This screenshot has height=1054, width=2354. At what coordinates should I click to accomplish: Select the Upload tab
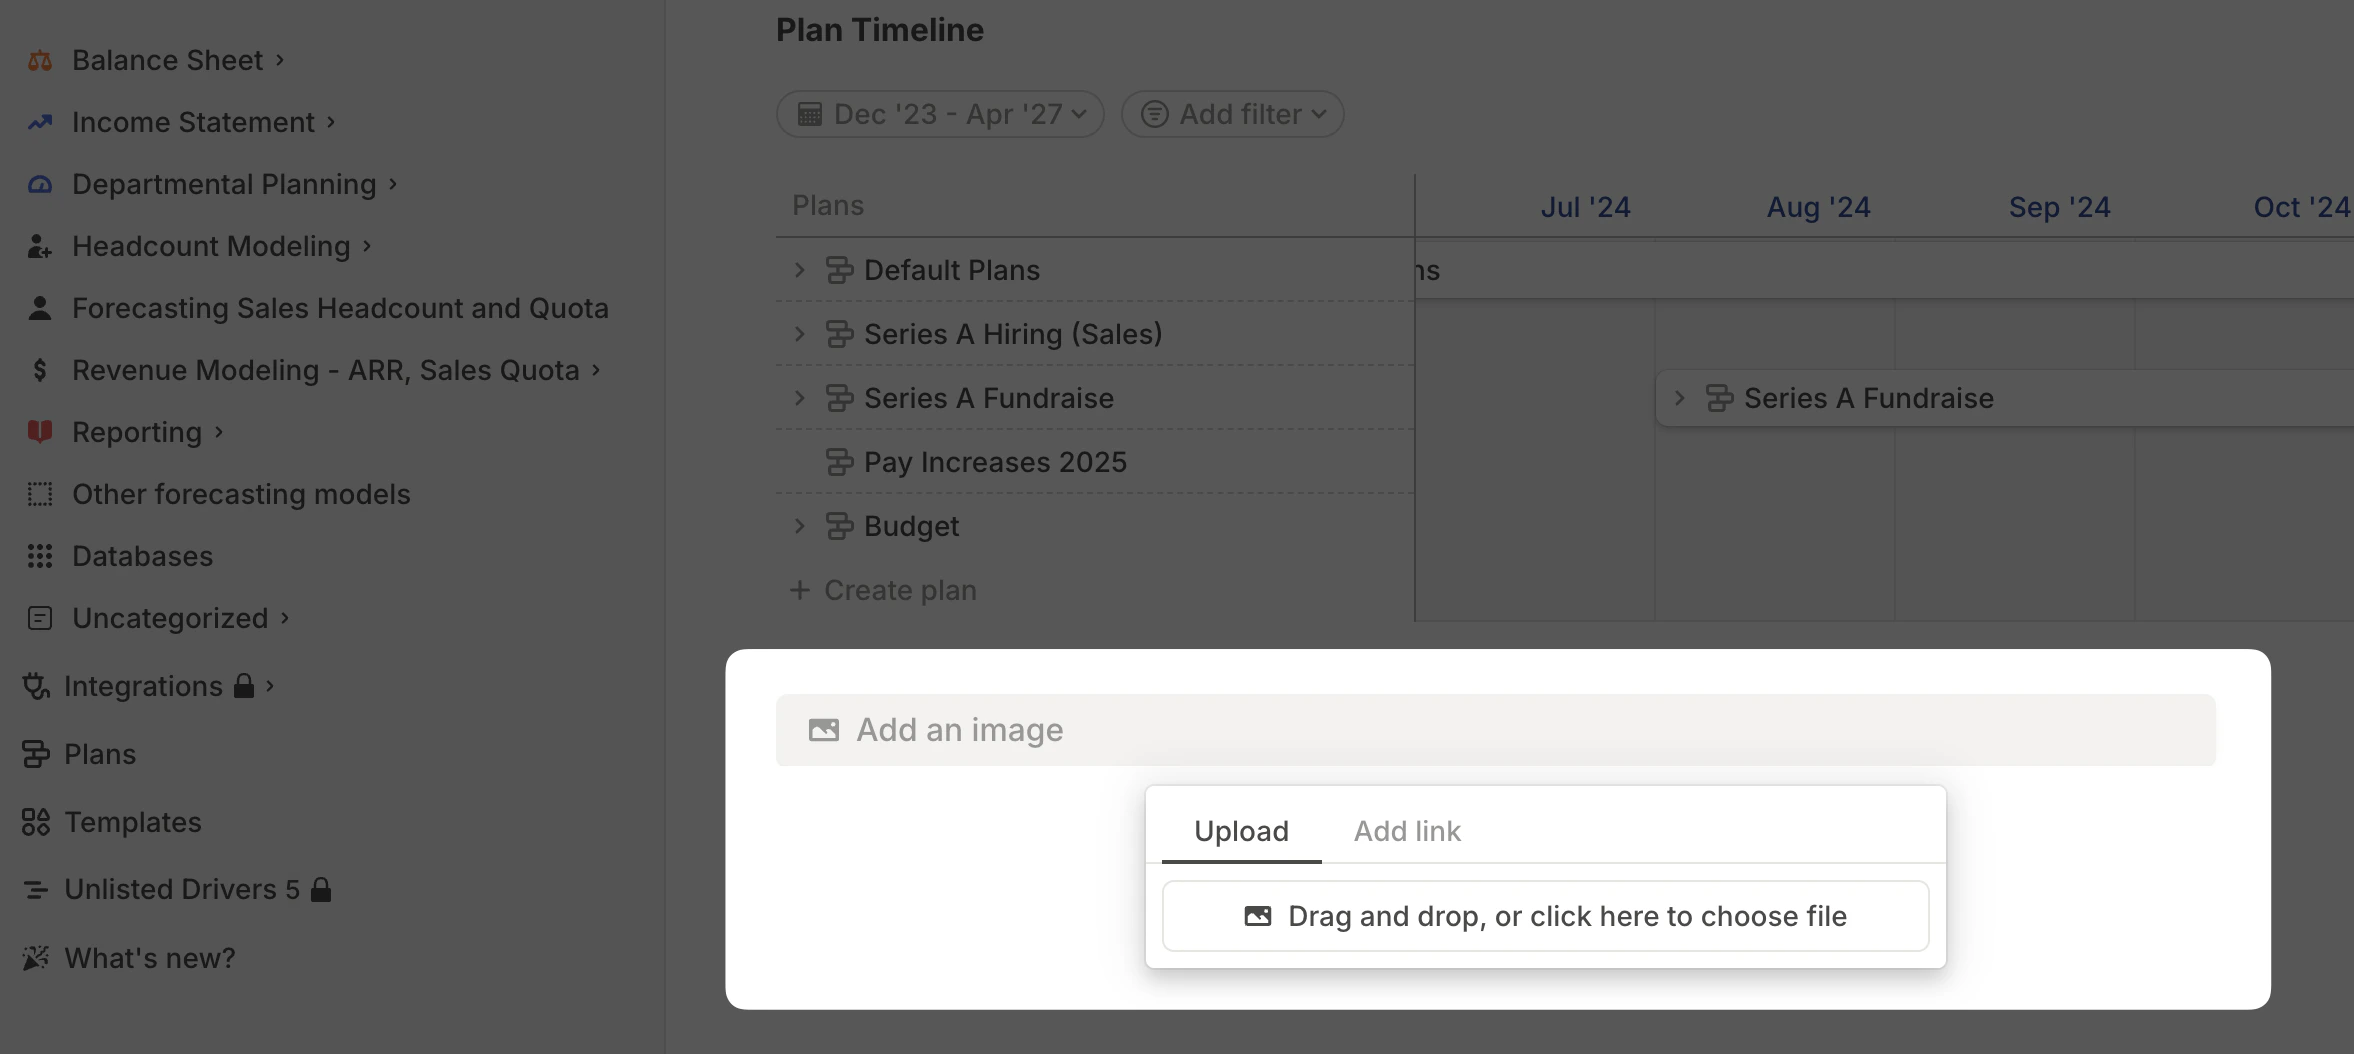click(1240, 831)
